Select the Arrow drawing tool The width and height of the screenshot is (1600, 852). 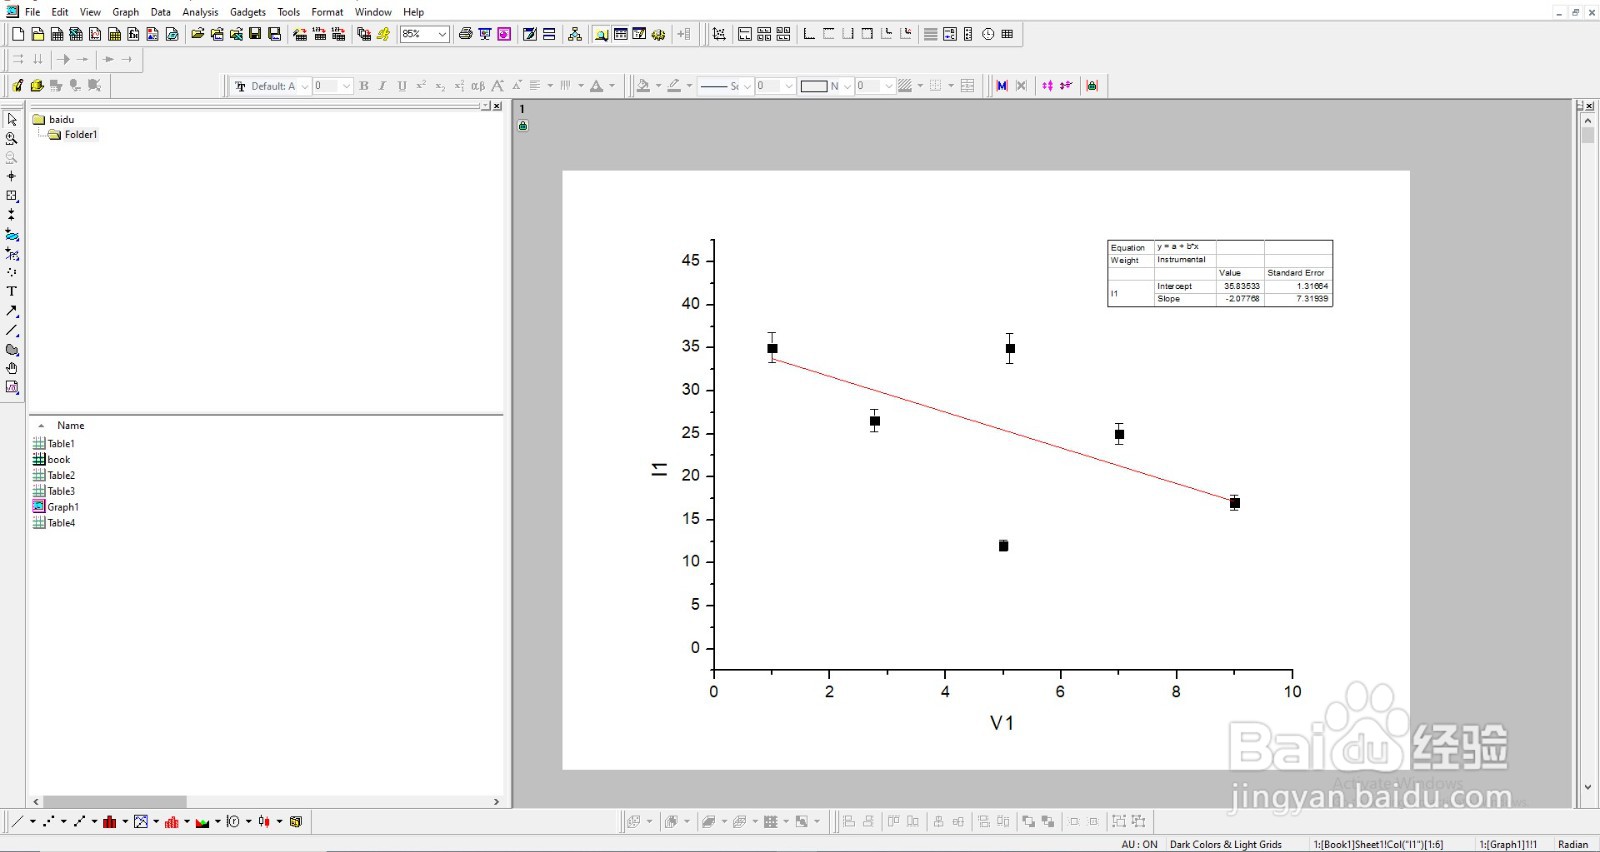pyautogui.click(x=12, y=311)
